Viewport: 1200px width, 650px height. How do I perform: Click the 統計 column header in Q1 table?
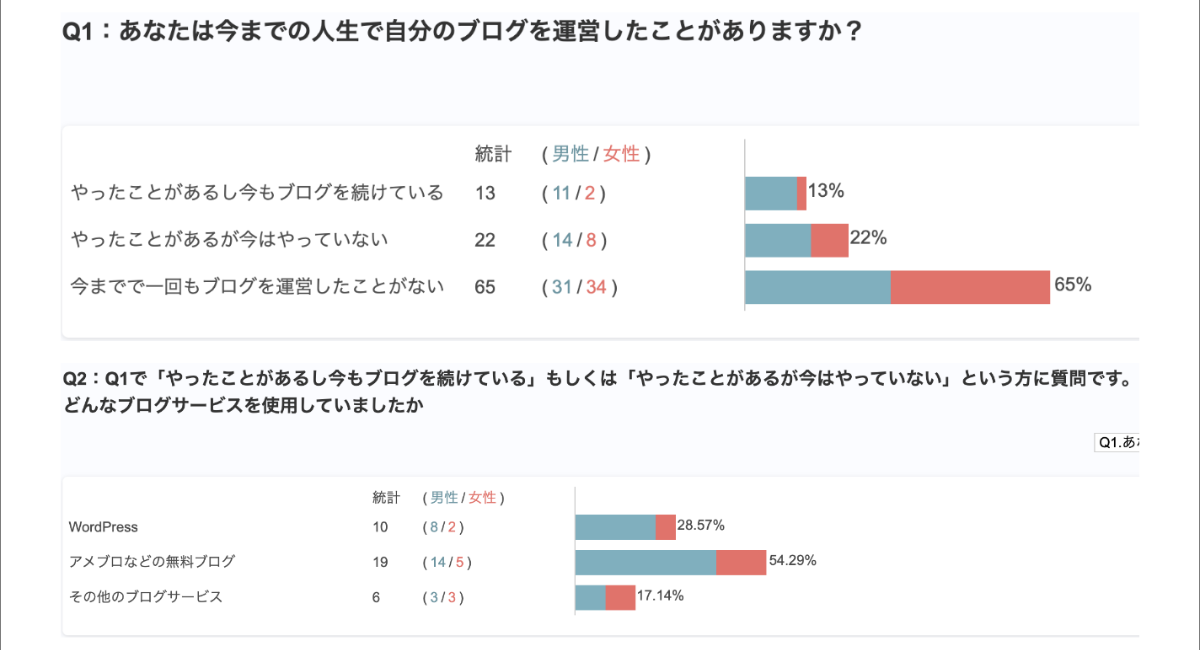tap(493, 154)
